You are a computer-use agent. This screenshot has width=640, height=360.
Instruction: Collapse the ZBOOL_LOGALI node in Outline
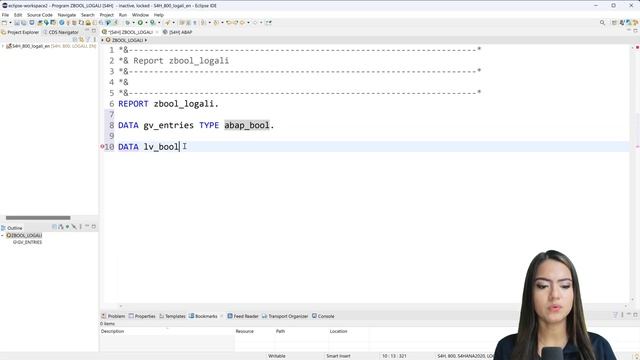[2, 236]
